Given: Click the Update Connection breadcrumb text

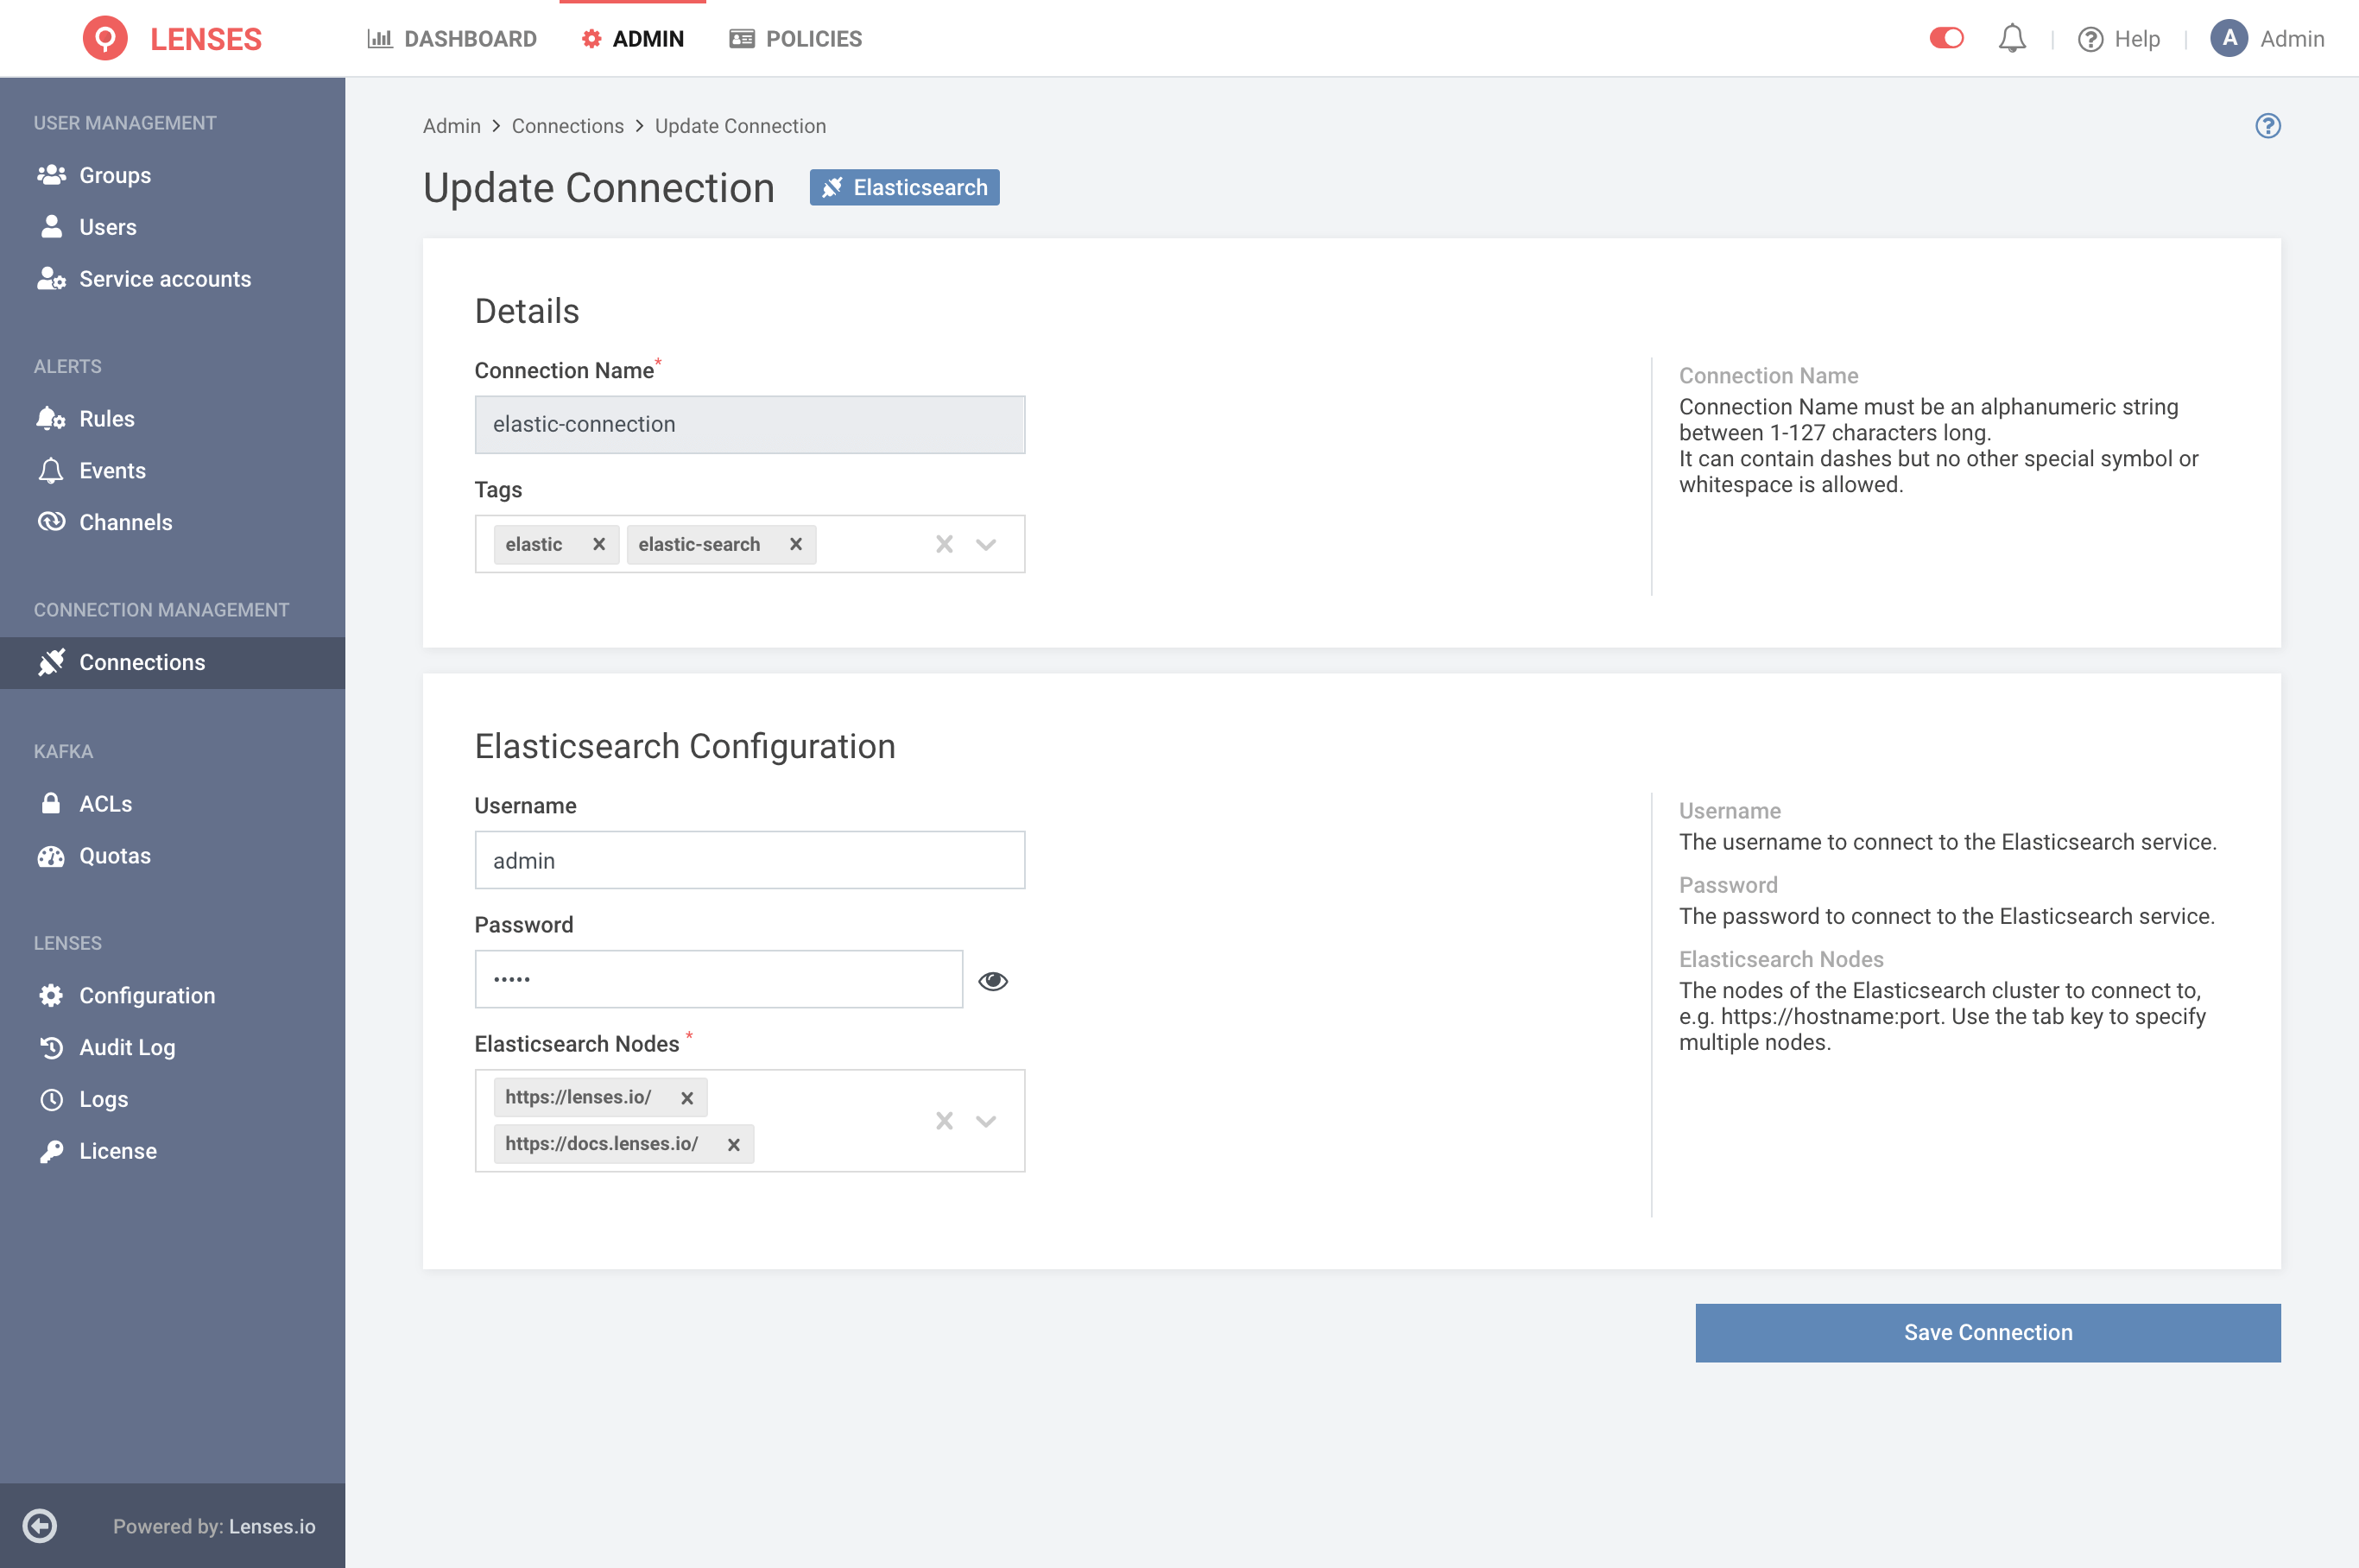Looking at the screenshot, I should [741, 126].
